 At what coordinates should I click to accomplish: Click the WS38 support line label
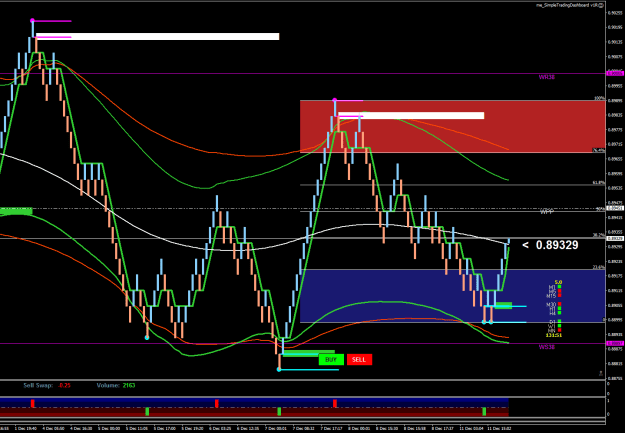[x=546, y=347]
